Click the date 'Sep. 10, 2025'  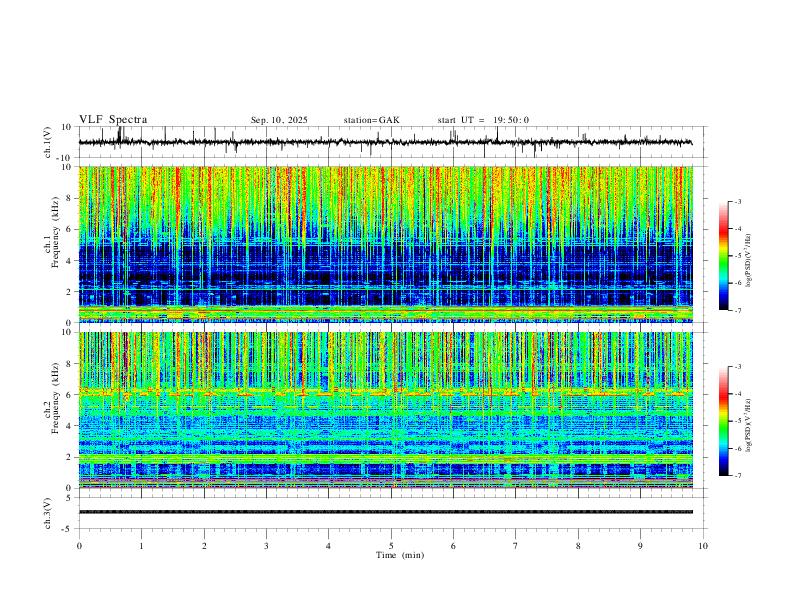tap(279, 120)
